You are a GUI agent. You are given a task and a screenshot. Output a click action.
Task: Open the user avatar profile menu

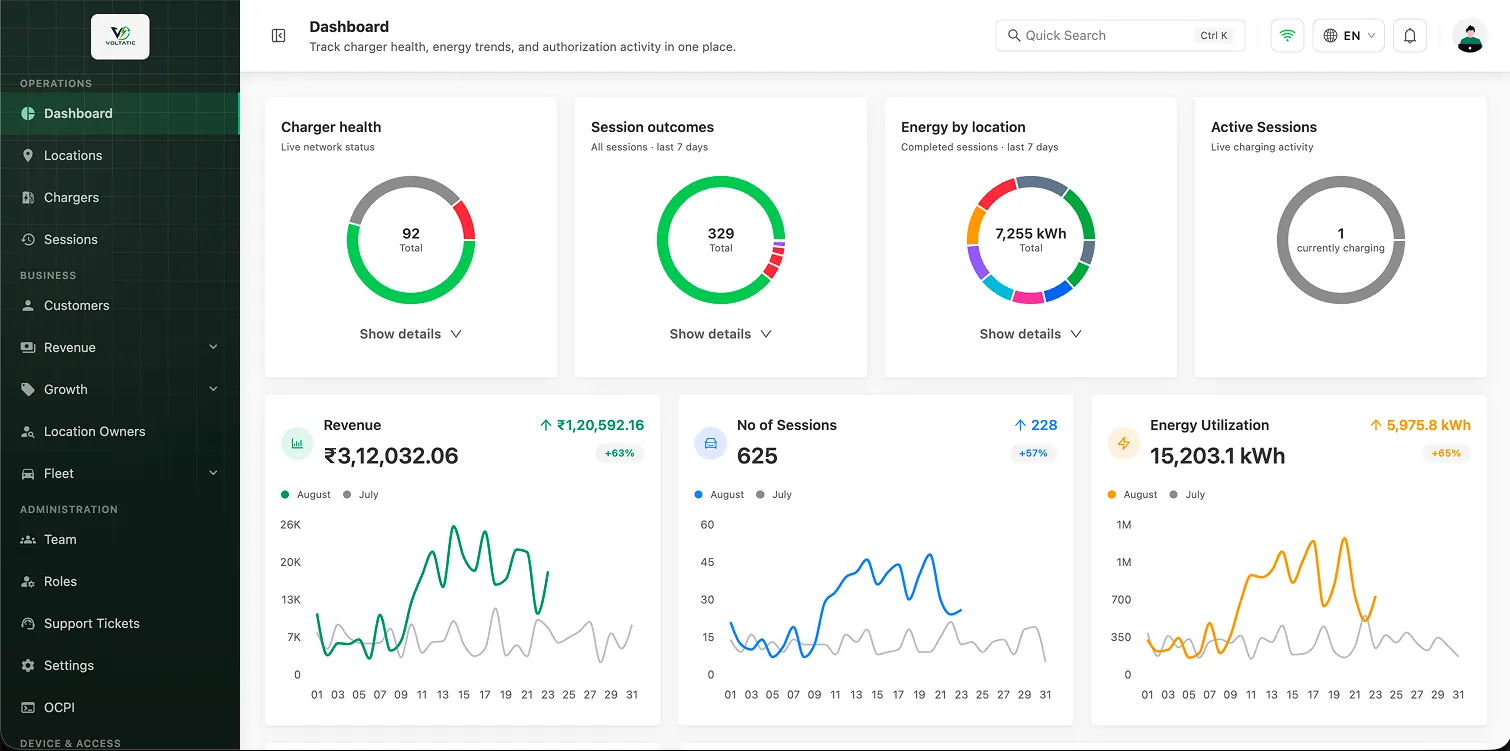1470,36
